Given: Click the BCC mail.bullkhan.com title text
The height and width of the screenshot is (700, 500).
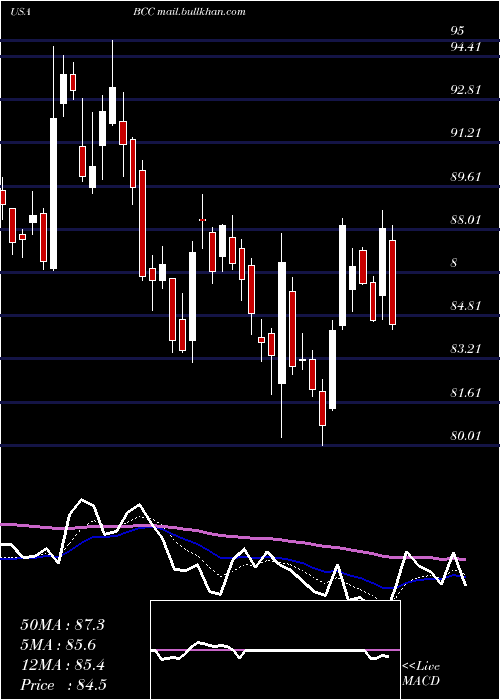Looking at the screenshot, I should point(189,12).
